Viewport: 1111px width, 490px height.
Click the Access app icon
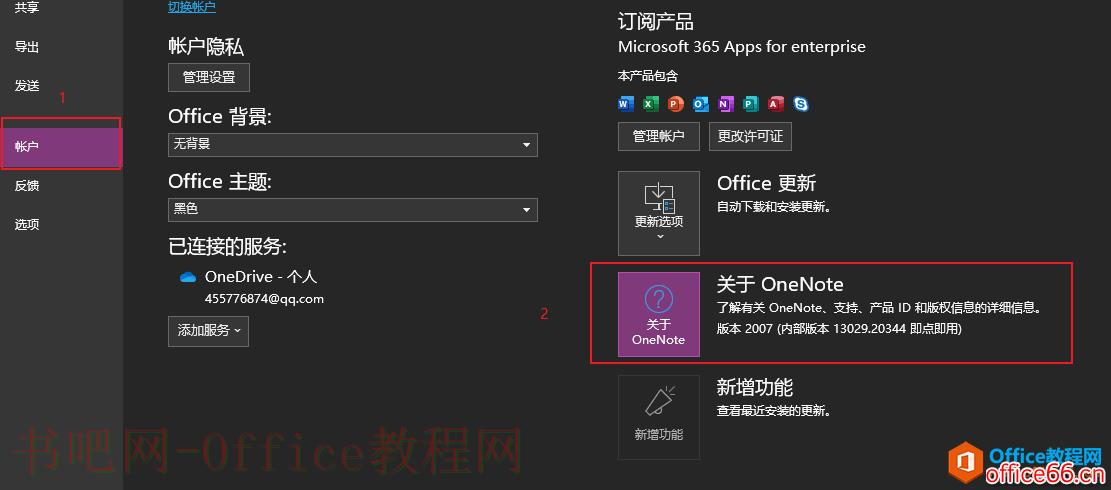point(776,104)
